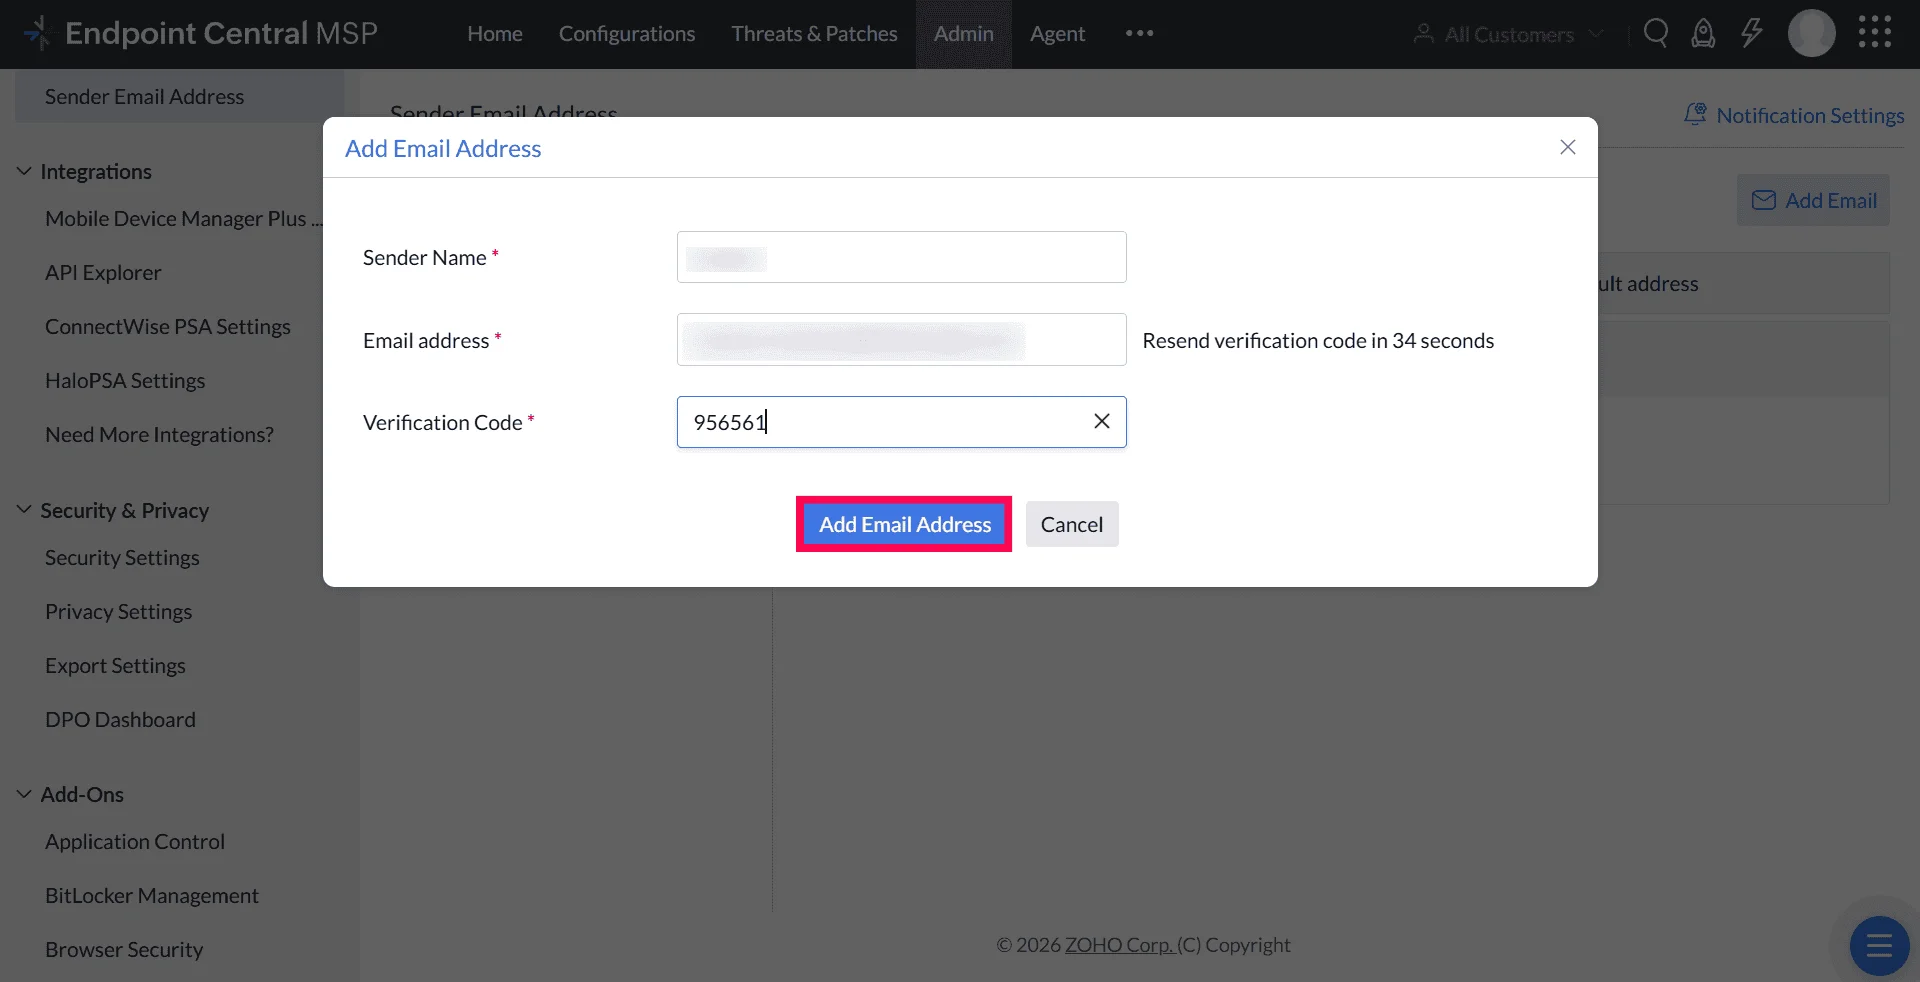This screenshot has height=982, width=1920.
Task: Open the rocket quick launch icon
Action: [x=1703, y=33]
